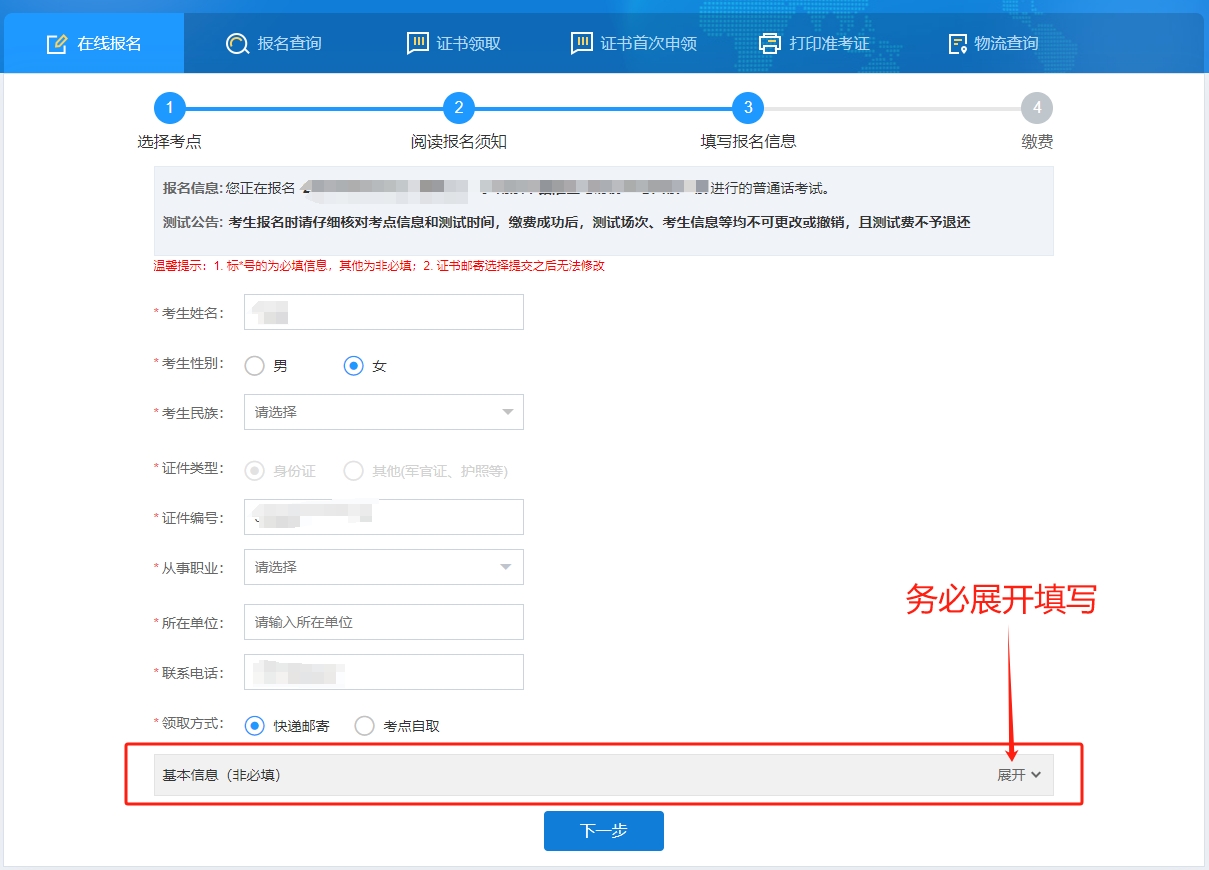Select 女 gender radio button
Viewport: 1209px width, 870px height.
tap(353, 366)
